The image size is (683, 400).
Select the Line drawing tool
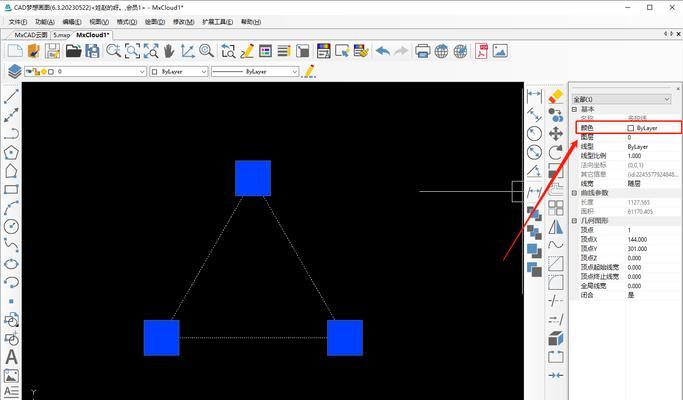11,96
